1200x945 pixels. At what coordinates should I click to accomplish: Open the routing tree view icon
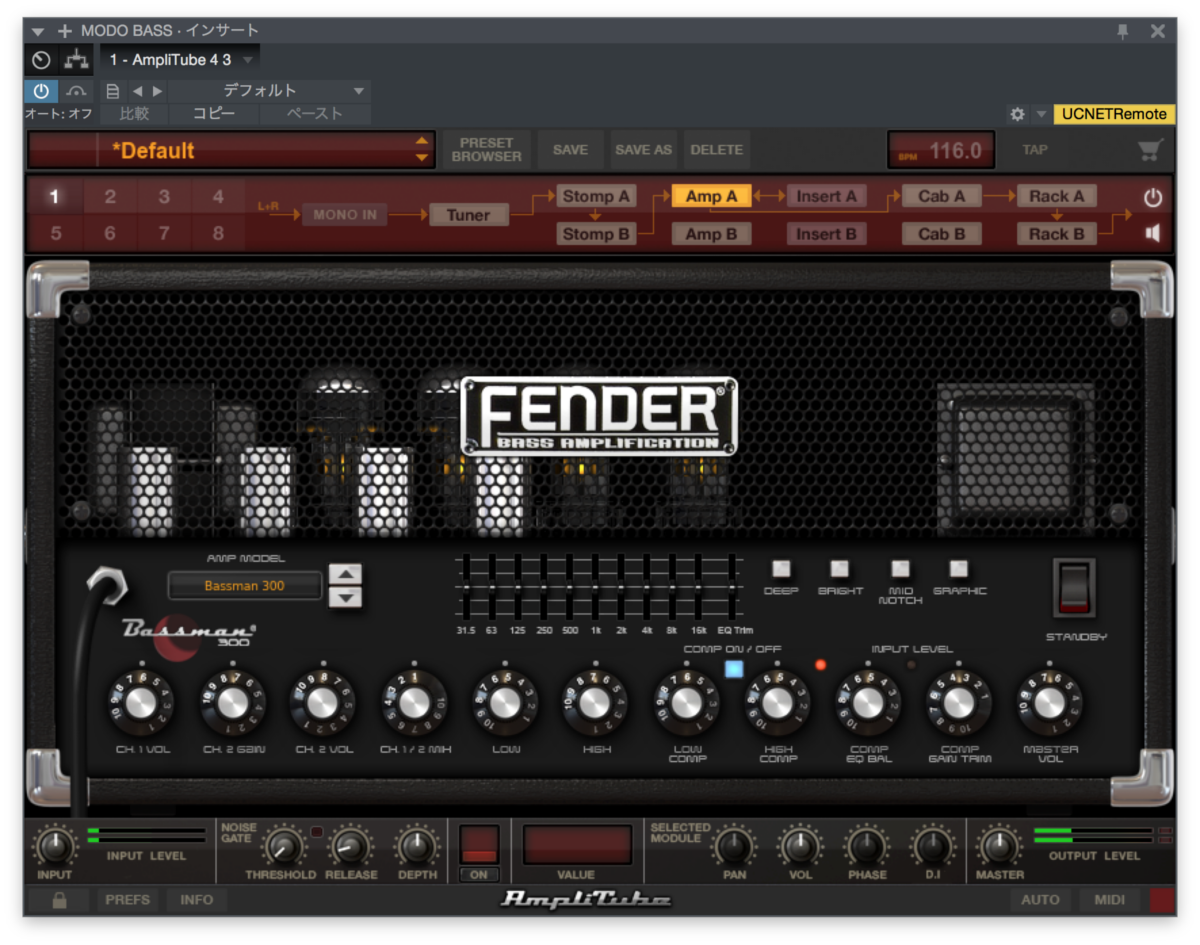pyautogui.click(x=76, y=60)
